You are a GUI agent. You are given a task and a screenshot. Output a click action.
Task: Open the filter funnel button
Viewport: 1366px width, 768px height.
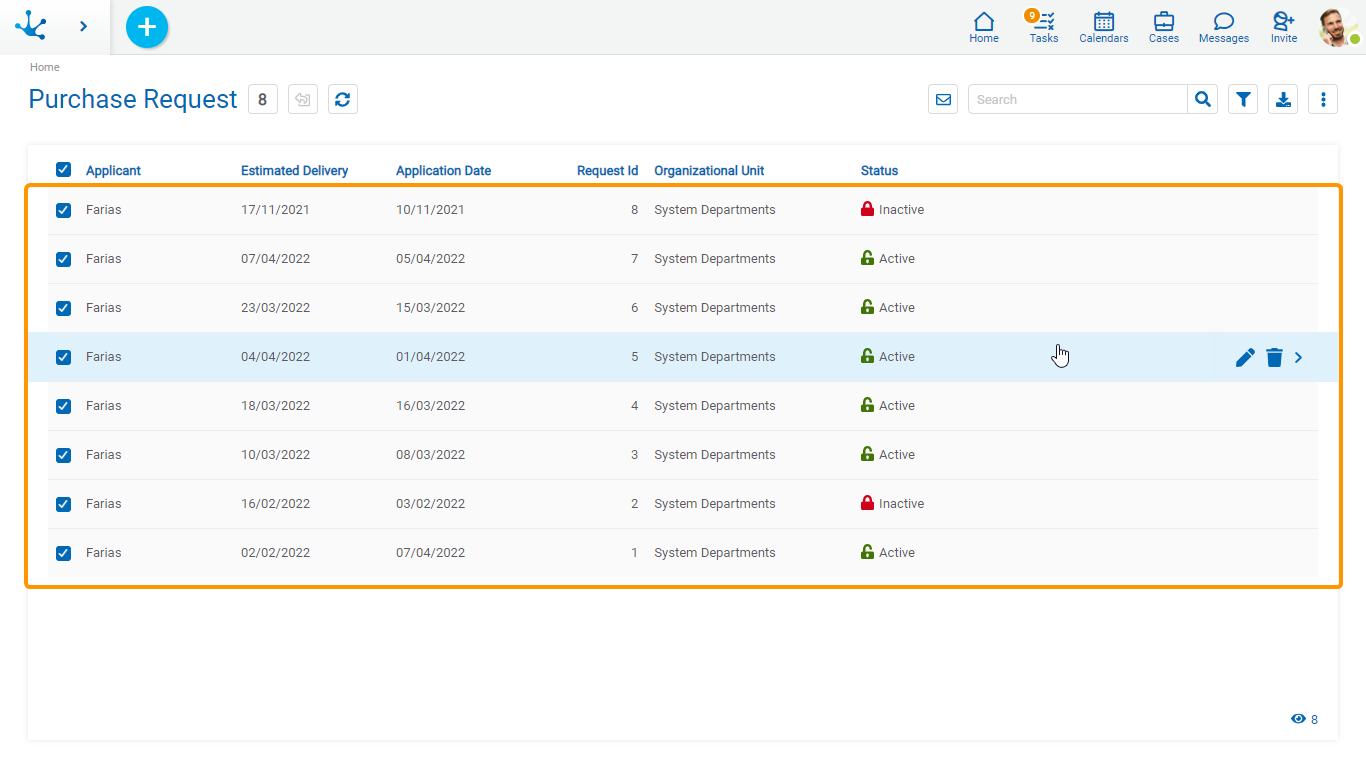[x=1243, y=99]
